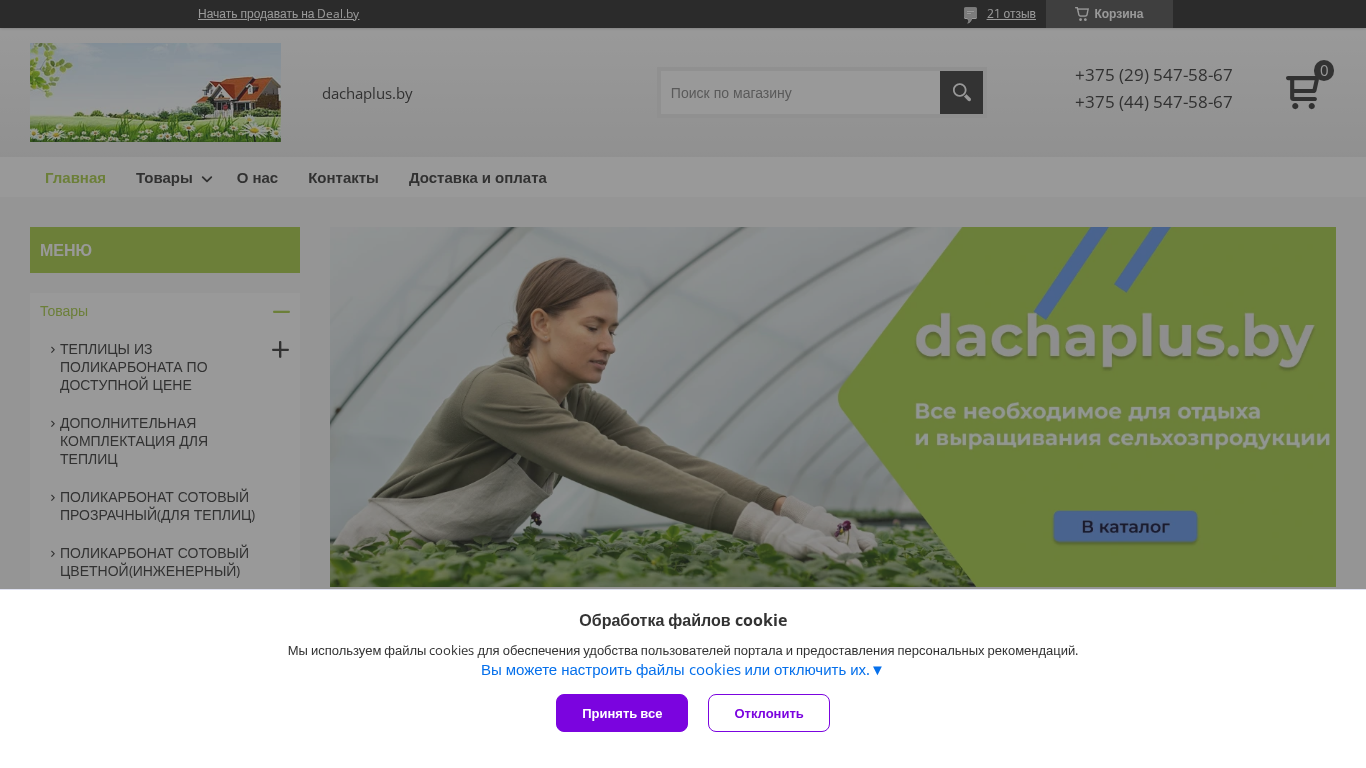
Task: Focus the Поиск по магазину field
Action: (800, 93)
